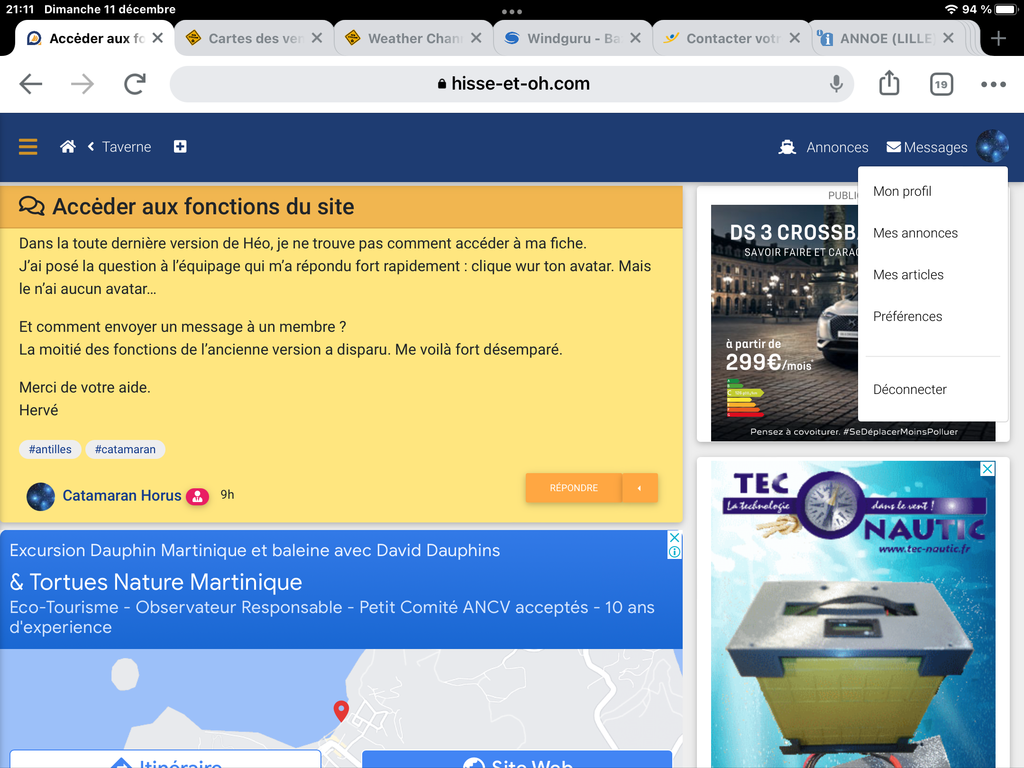Close the Weather Channel tab
This screenshot has height=768, width=1024.
pyautogui.click(x=476, y=38)
